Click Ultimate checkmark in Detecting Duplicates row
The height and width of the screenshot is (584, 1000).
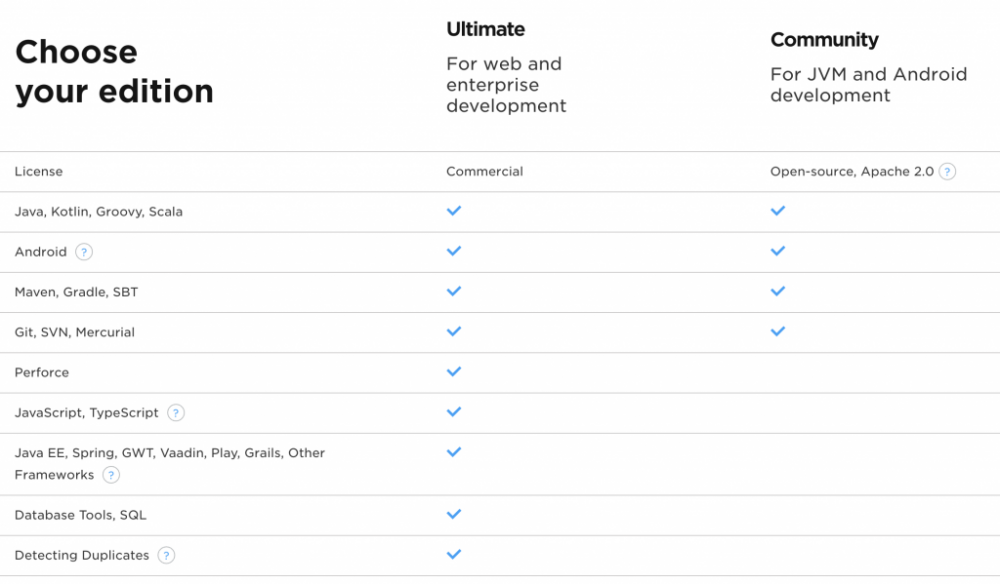point(454,554)
